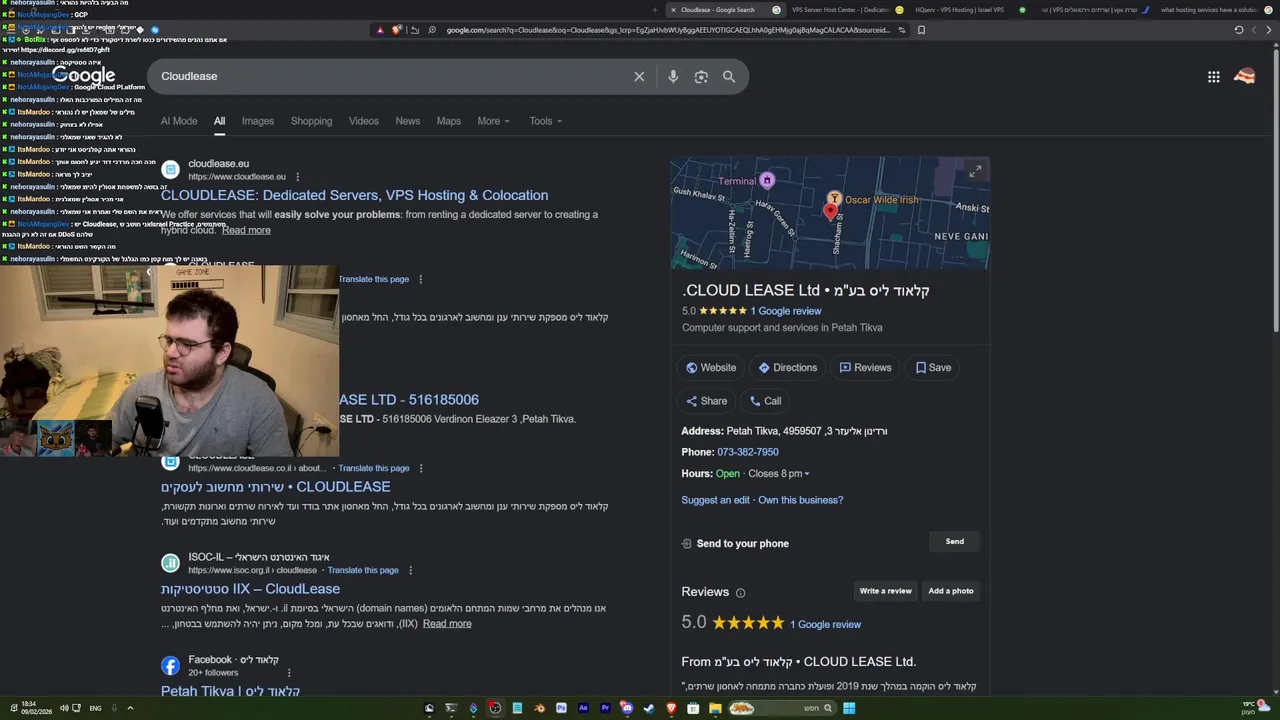Screen dimensions: 1280x720
Task: Switch to the Shopping results tab
Action: click(x=311, y=121)
